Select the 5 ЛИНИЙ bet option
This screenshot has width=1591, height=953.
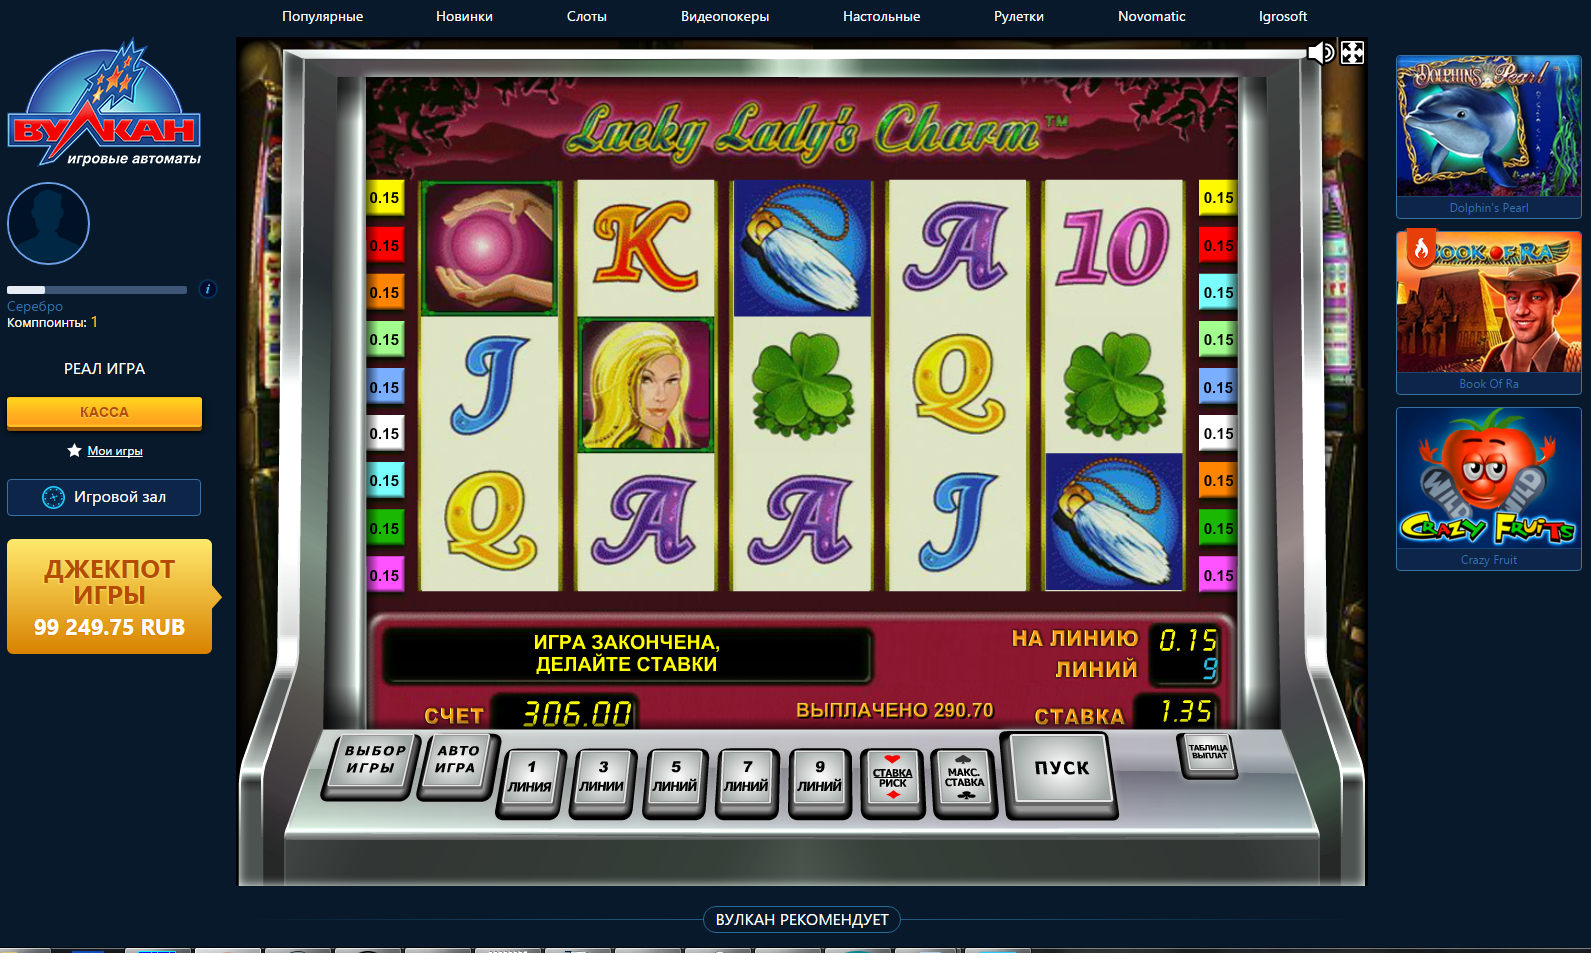tap(675, 781)
